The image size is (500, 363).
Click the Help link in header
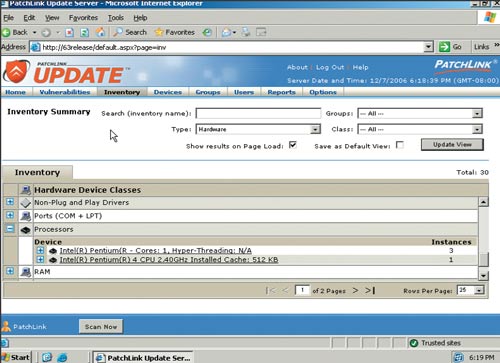point(360,67)
